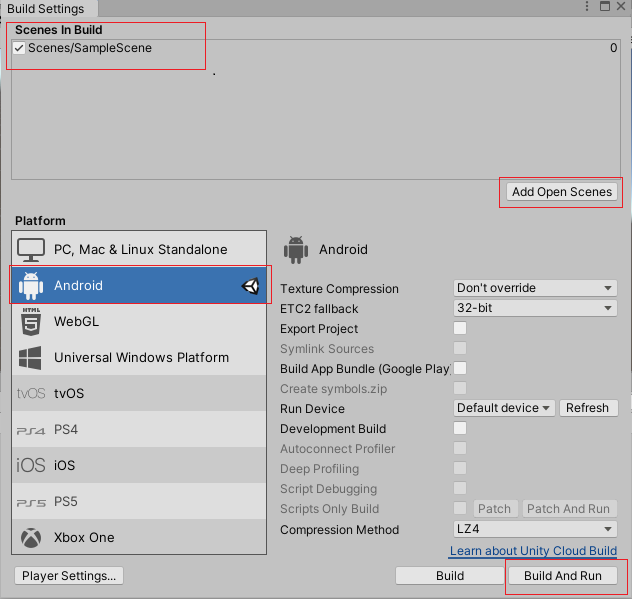The image size is (632, 599).
Task: Click the Patch button
Action: point(495,509)
